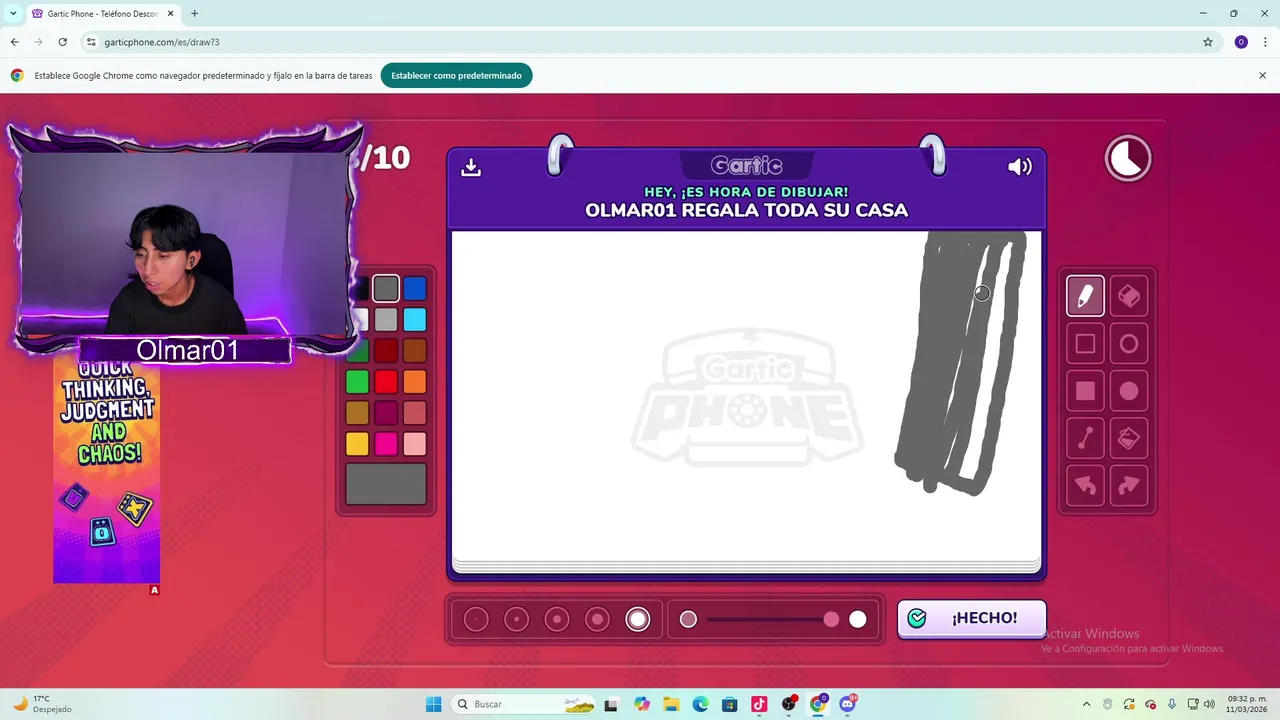Download the drawing with the download icon
This screenshot has height=720, width=1280.
coord(471,167)
